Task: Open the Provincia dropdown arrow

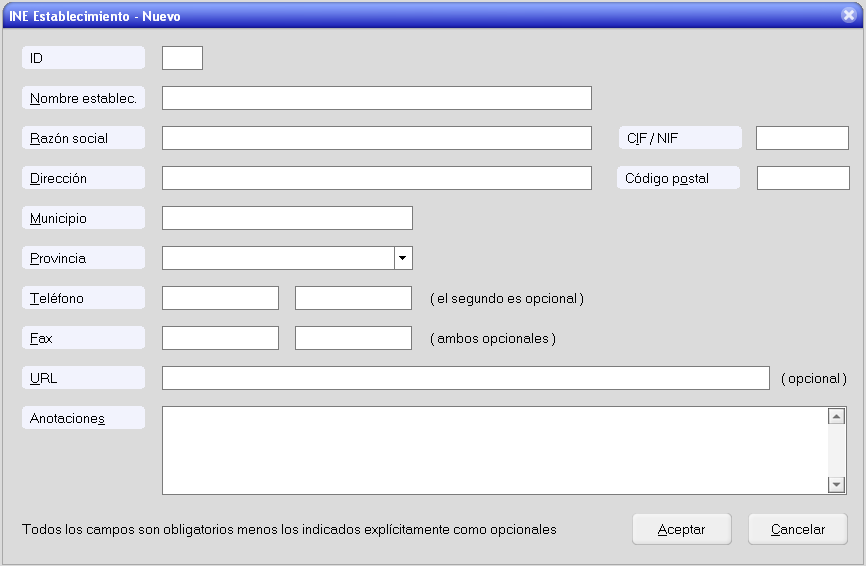Action: pyautogui.click(x=402, y=258)
